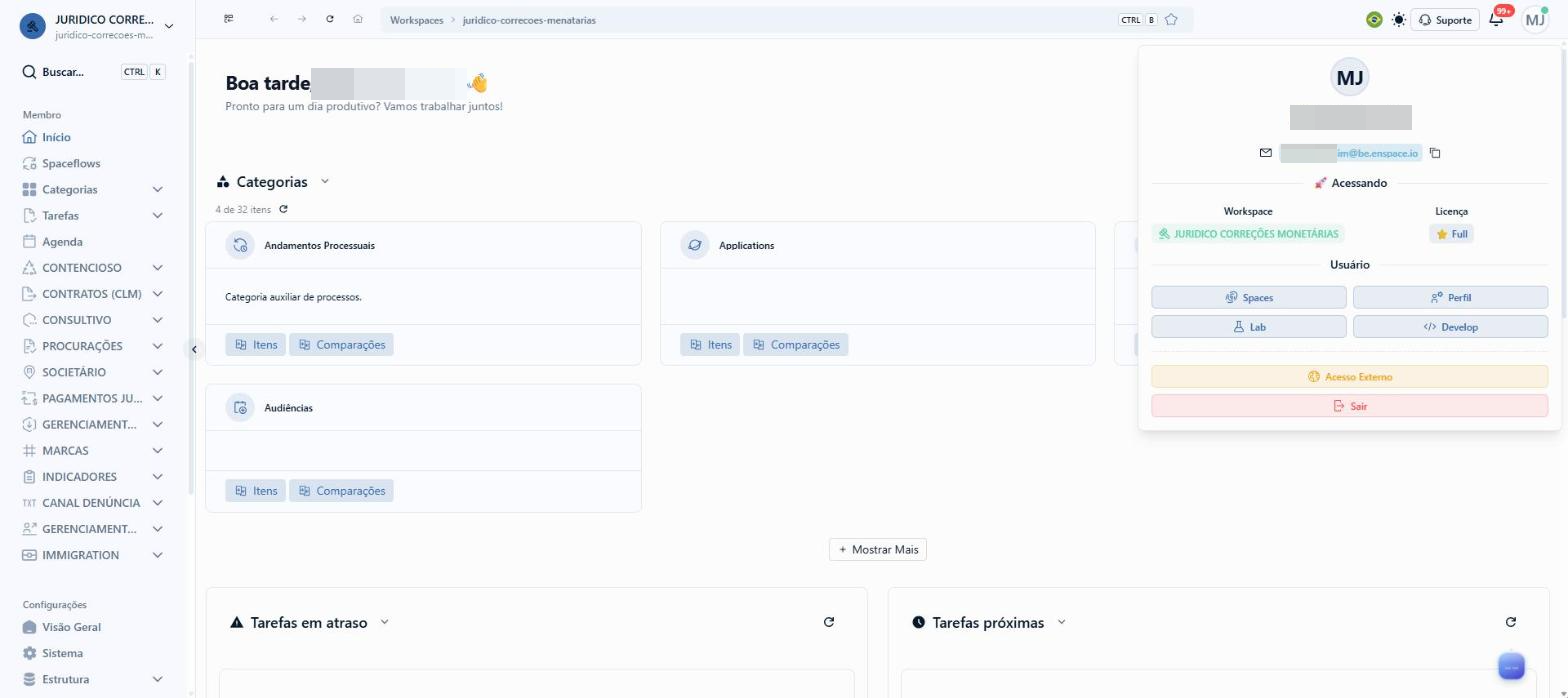Open Comparações in the Audiências card
Screen dimensions: 1568x698
click(x=341, y=491)
